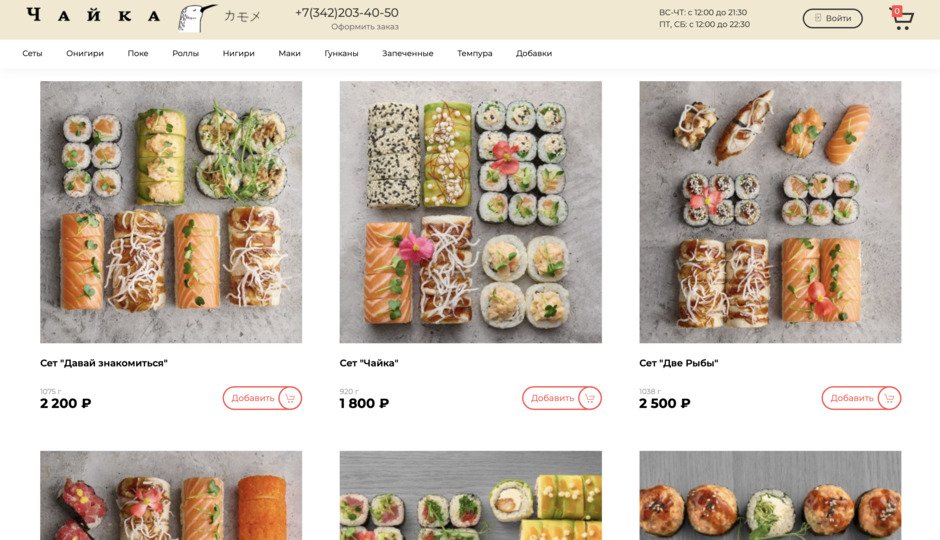Click cart icon for Сет "Две Рыбы"
Viewport: 940px width, 540px height.
889,398
